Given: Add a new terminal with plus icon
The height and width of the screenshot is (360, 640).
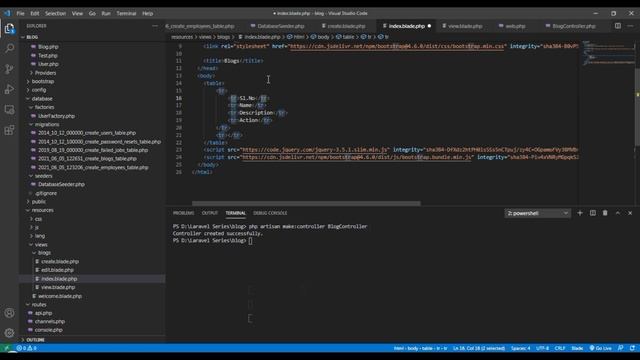Looking at the screenshot, I should [580, 213].
